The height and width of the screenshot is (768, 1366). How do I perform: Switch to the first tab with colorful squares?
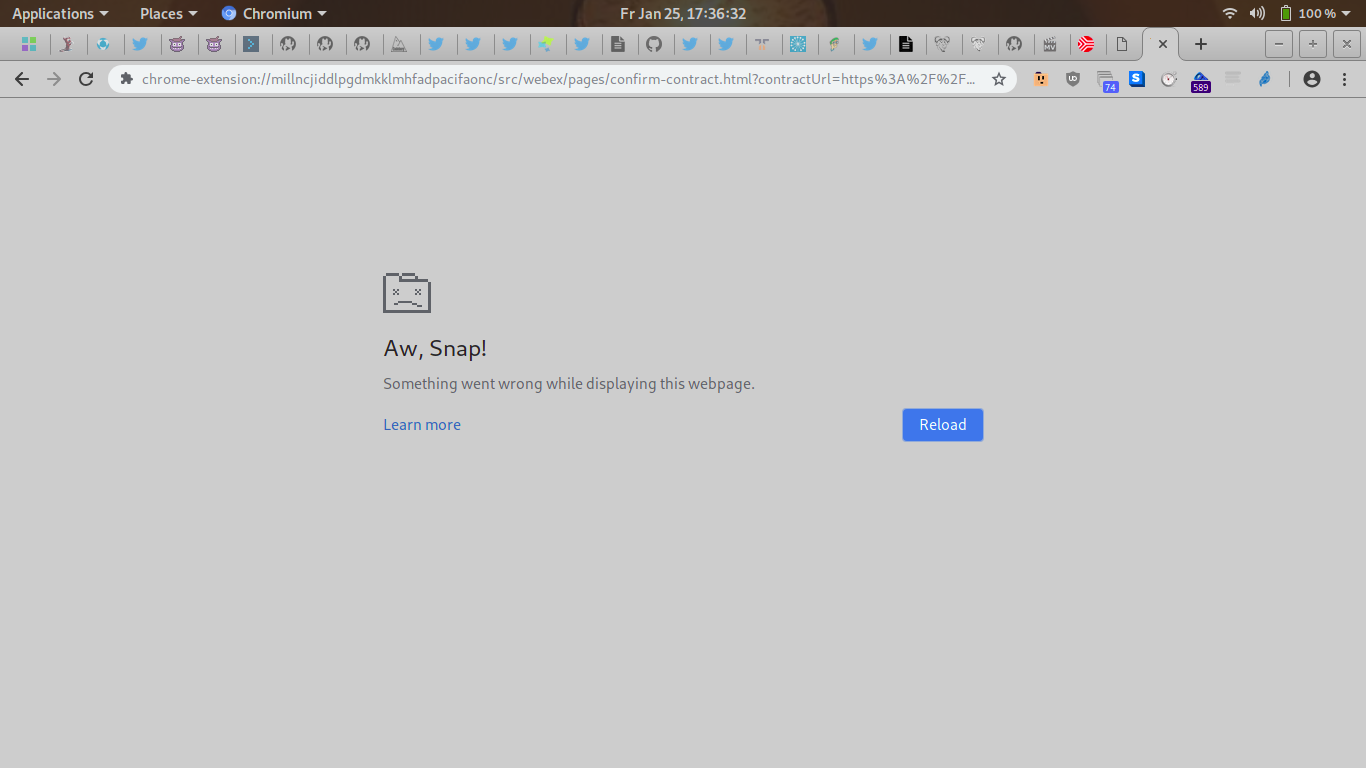point(28,44)
